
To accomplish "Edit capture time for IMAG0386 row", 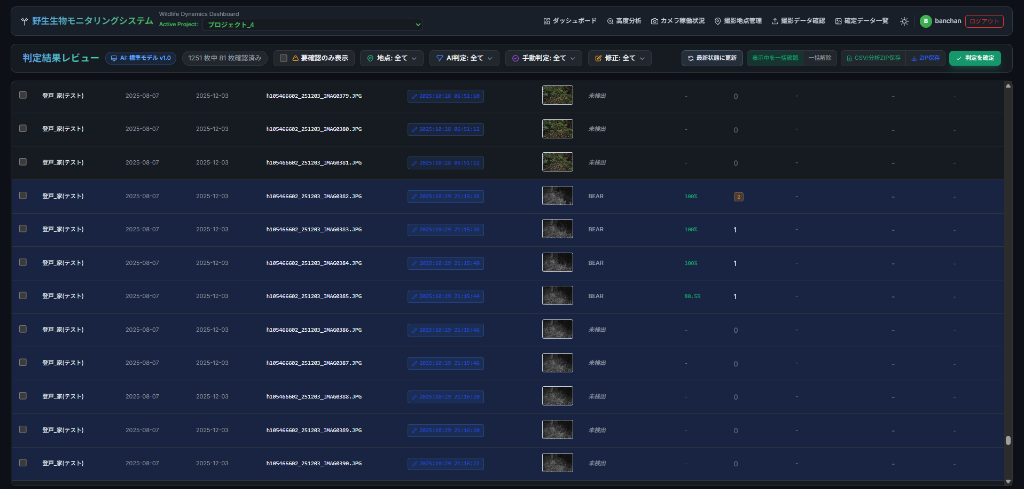I will (445, 330).
